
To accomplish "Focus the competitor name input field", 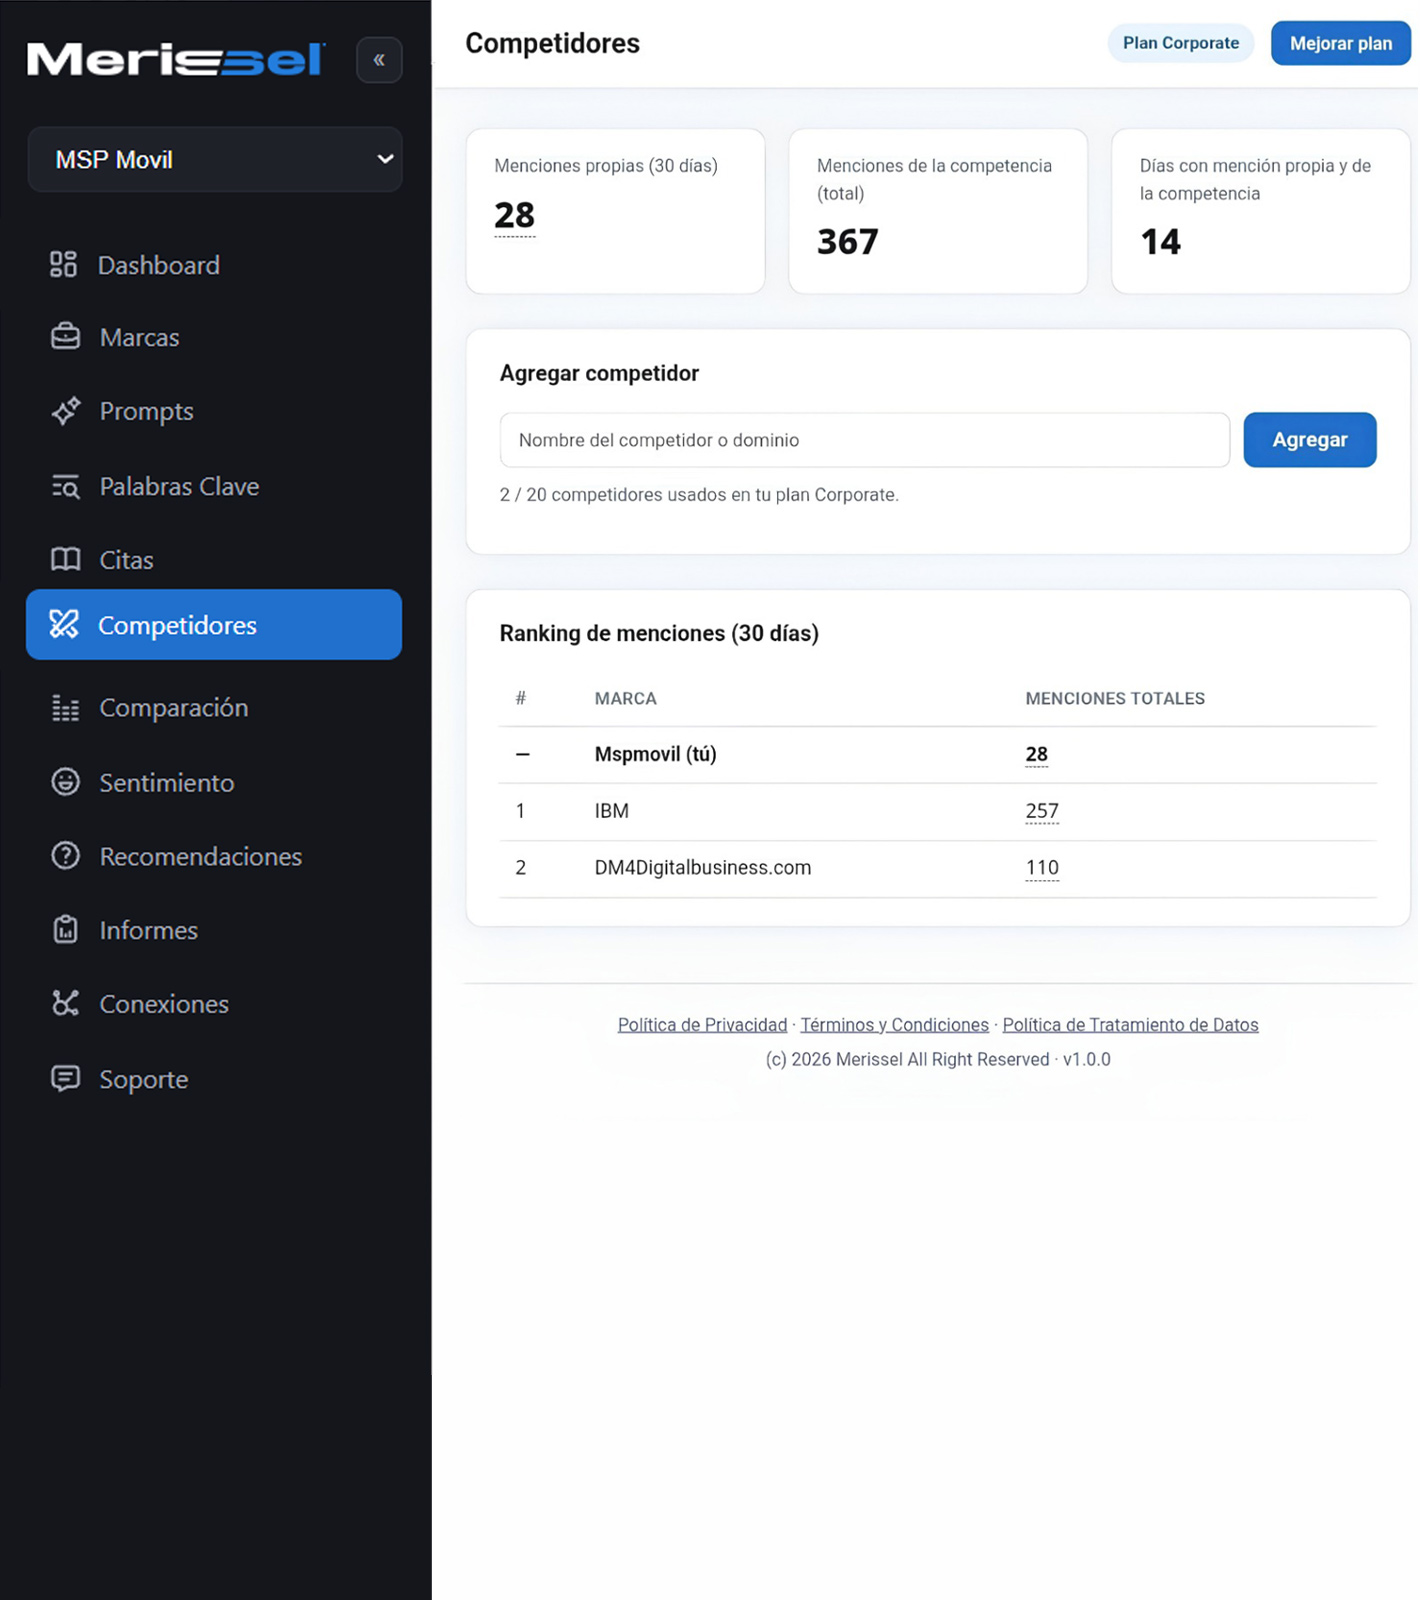I will click(864, 440).
